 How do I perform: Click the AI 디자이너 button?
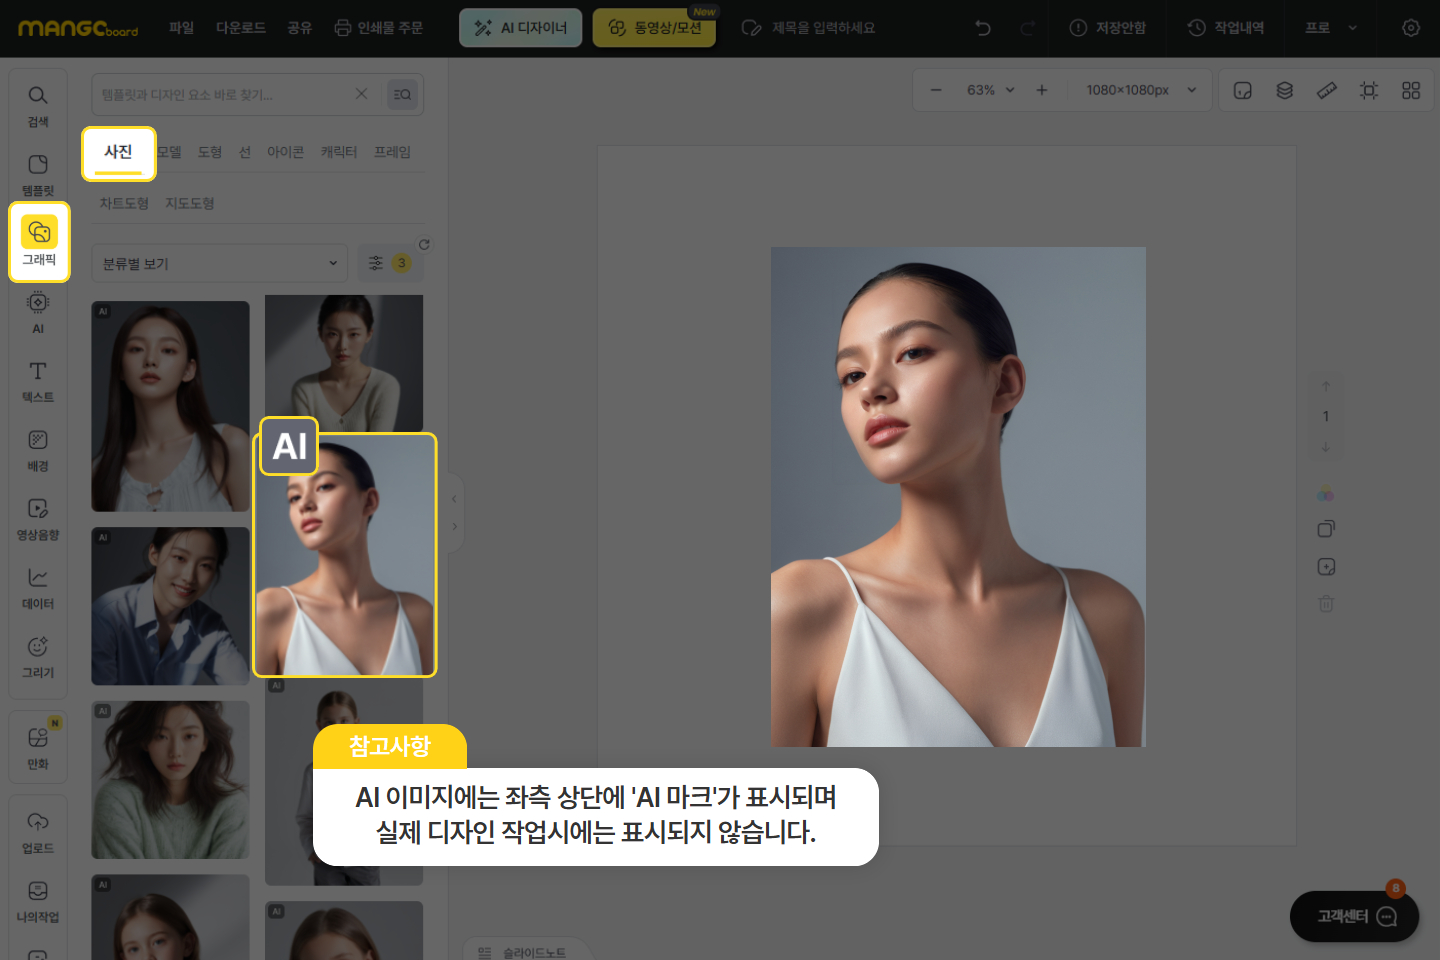pyautogui.click(x=520, y=28)
